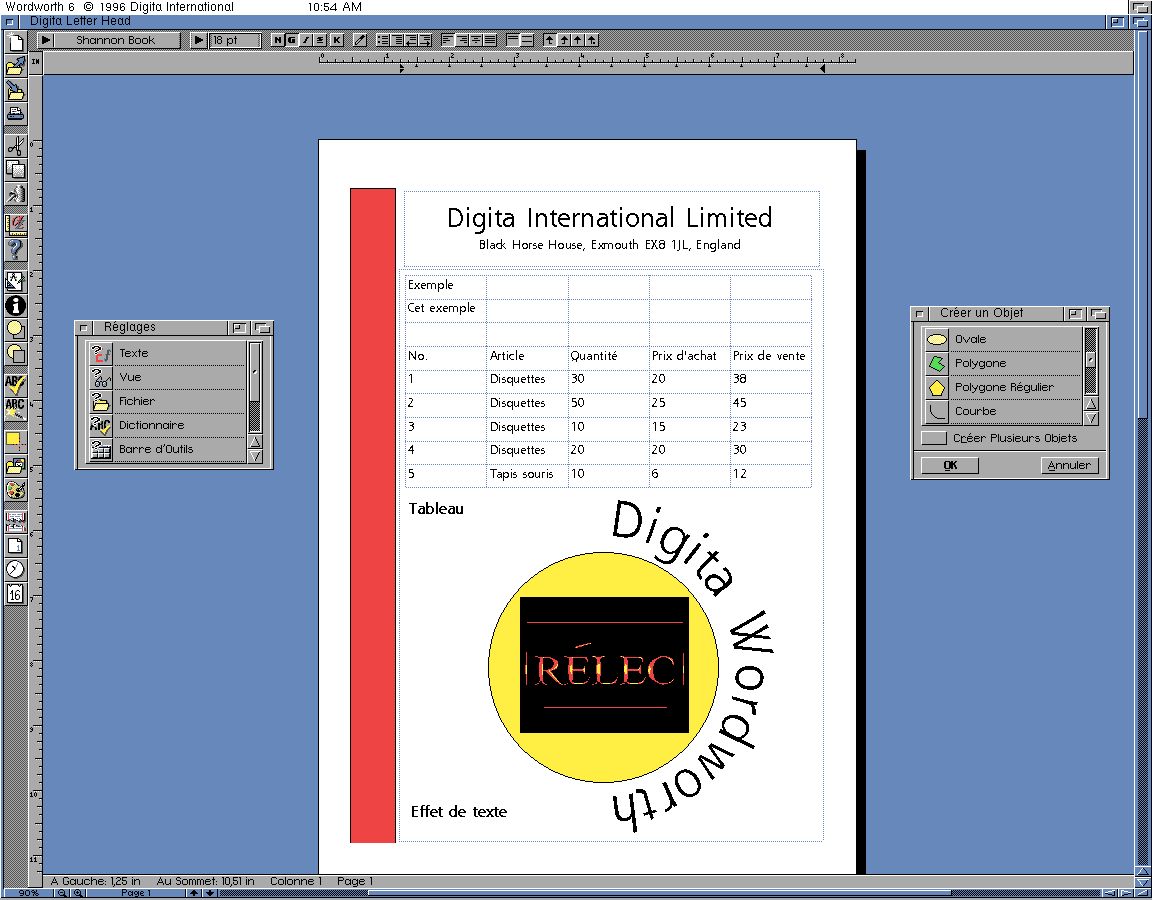Open Help with the question mark icon
Viewport: 1152px width, 900px height.
click(15, 250)
